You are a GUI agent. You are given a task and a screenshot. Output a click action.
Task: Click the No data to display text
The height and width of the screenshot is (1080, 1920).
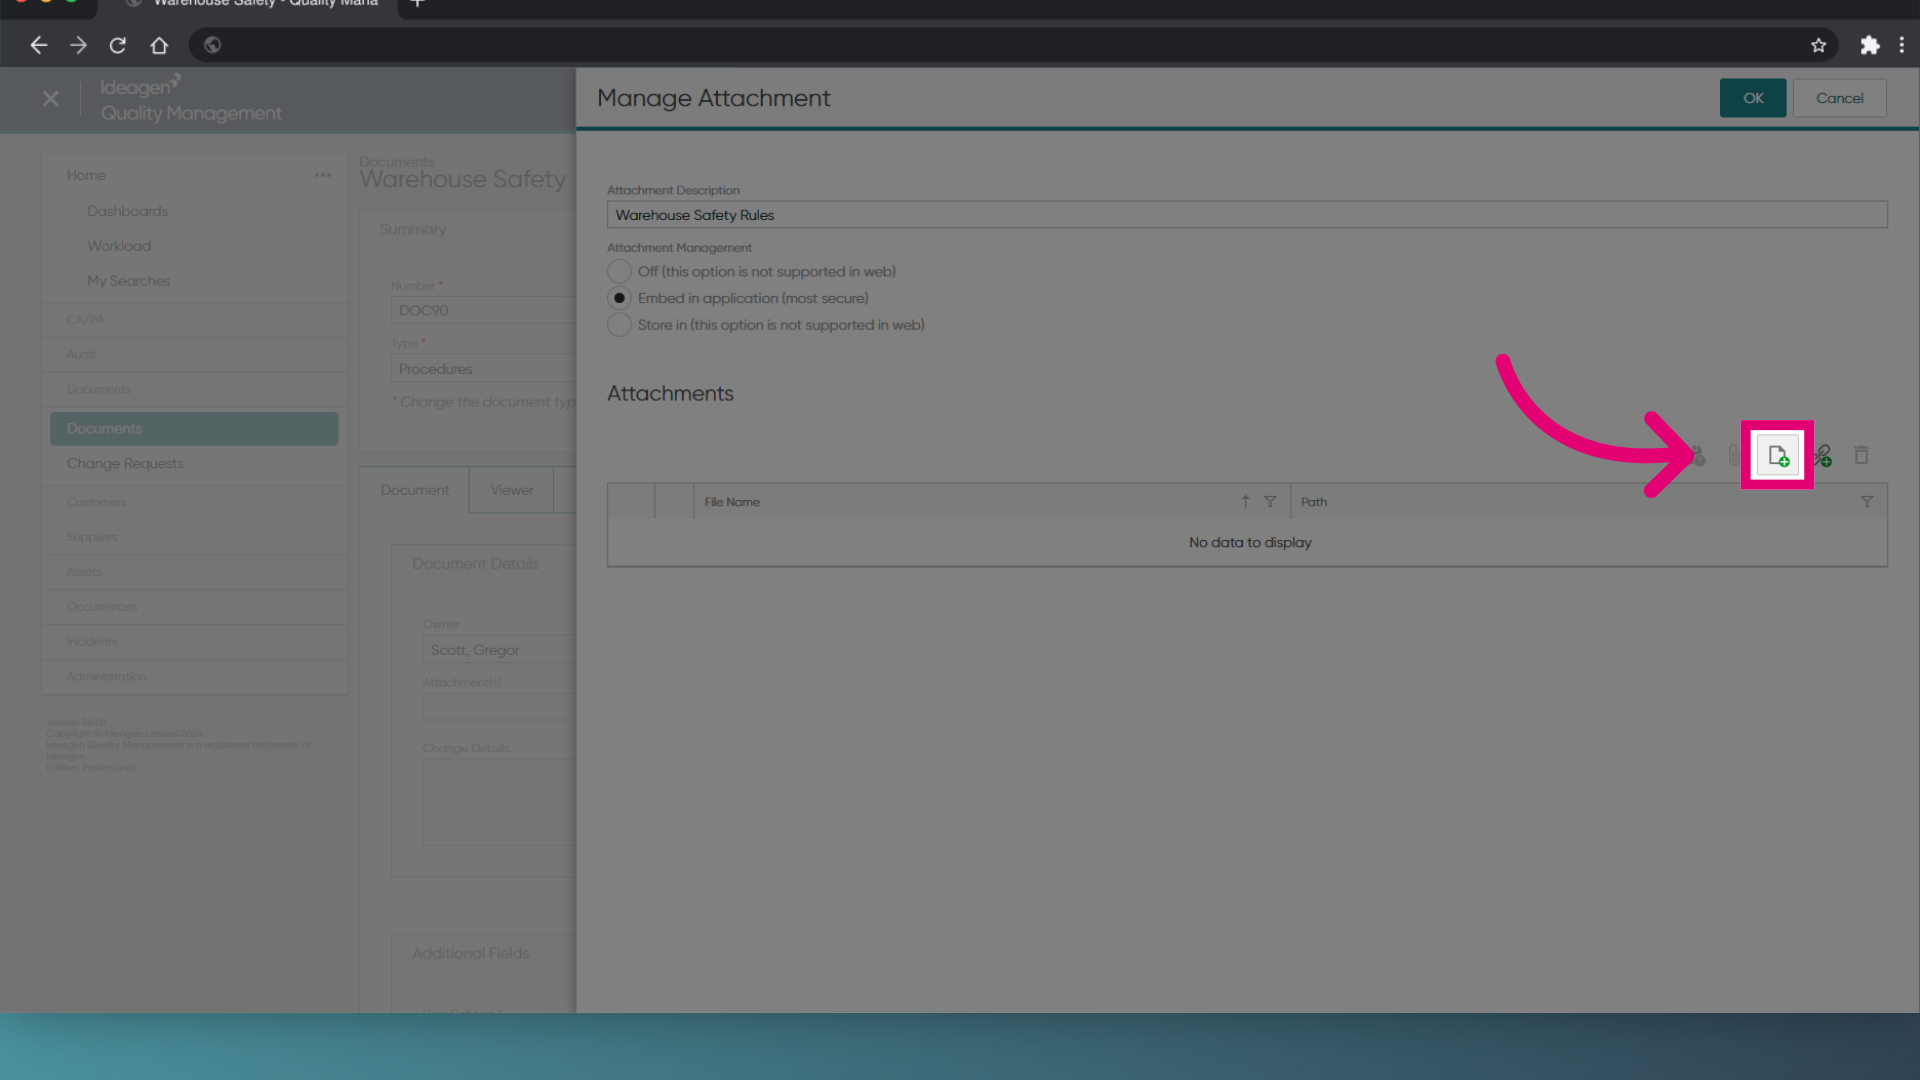(1250, 542)
